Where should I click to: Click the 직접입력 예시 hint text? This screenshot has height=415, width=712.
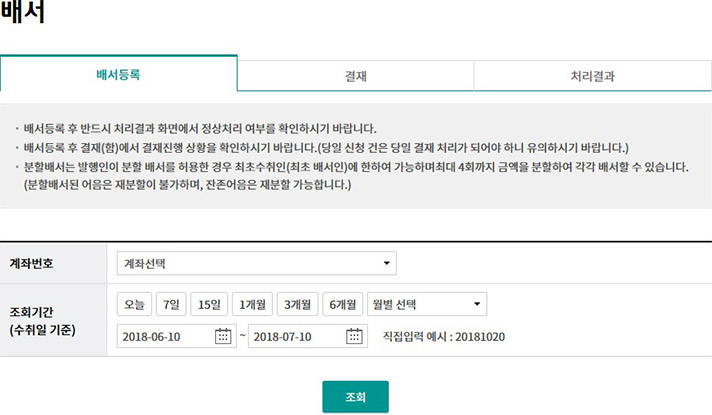pos(444,336)
